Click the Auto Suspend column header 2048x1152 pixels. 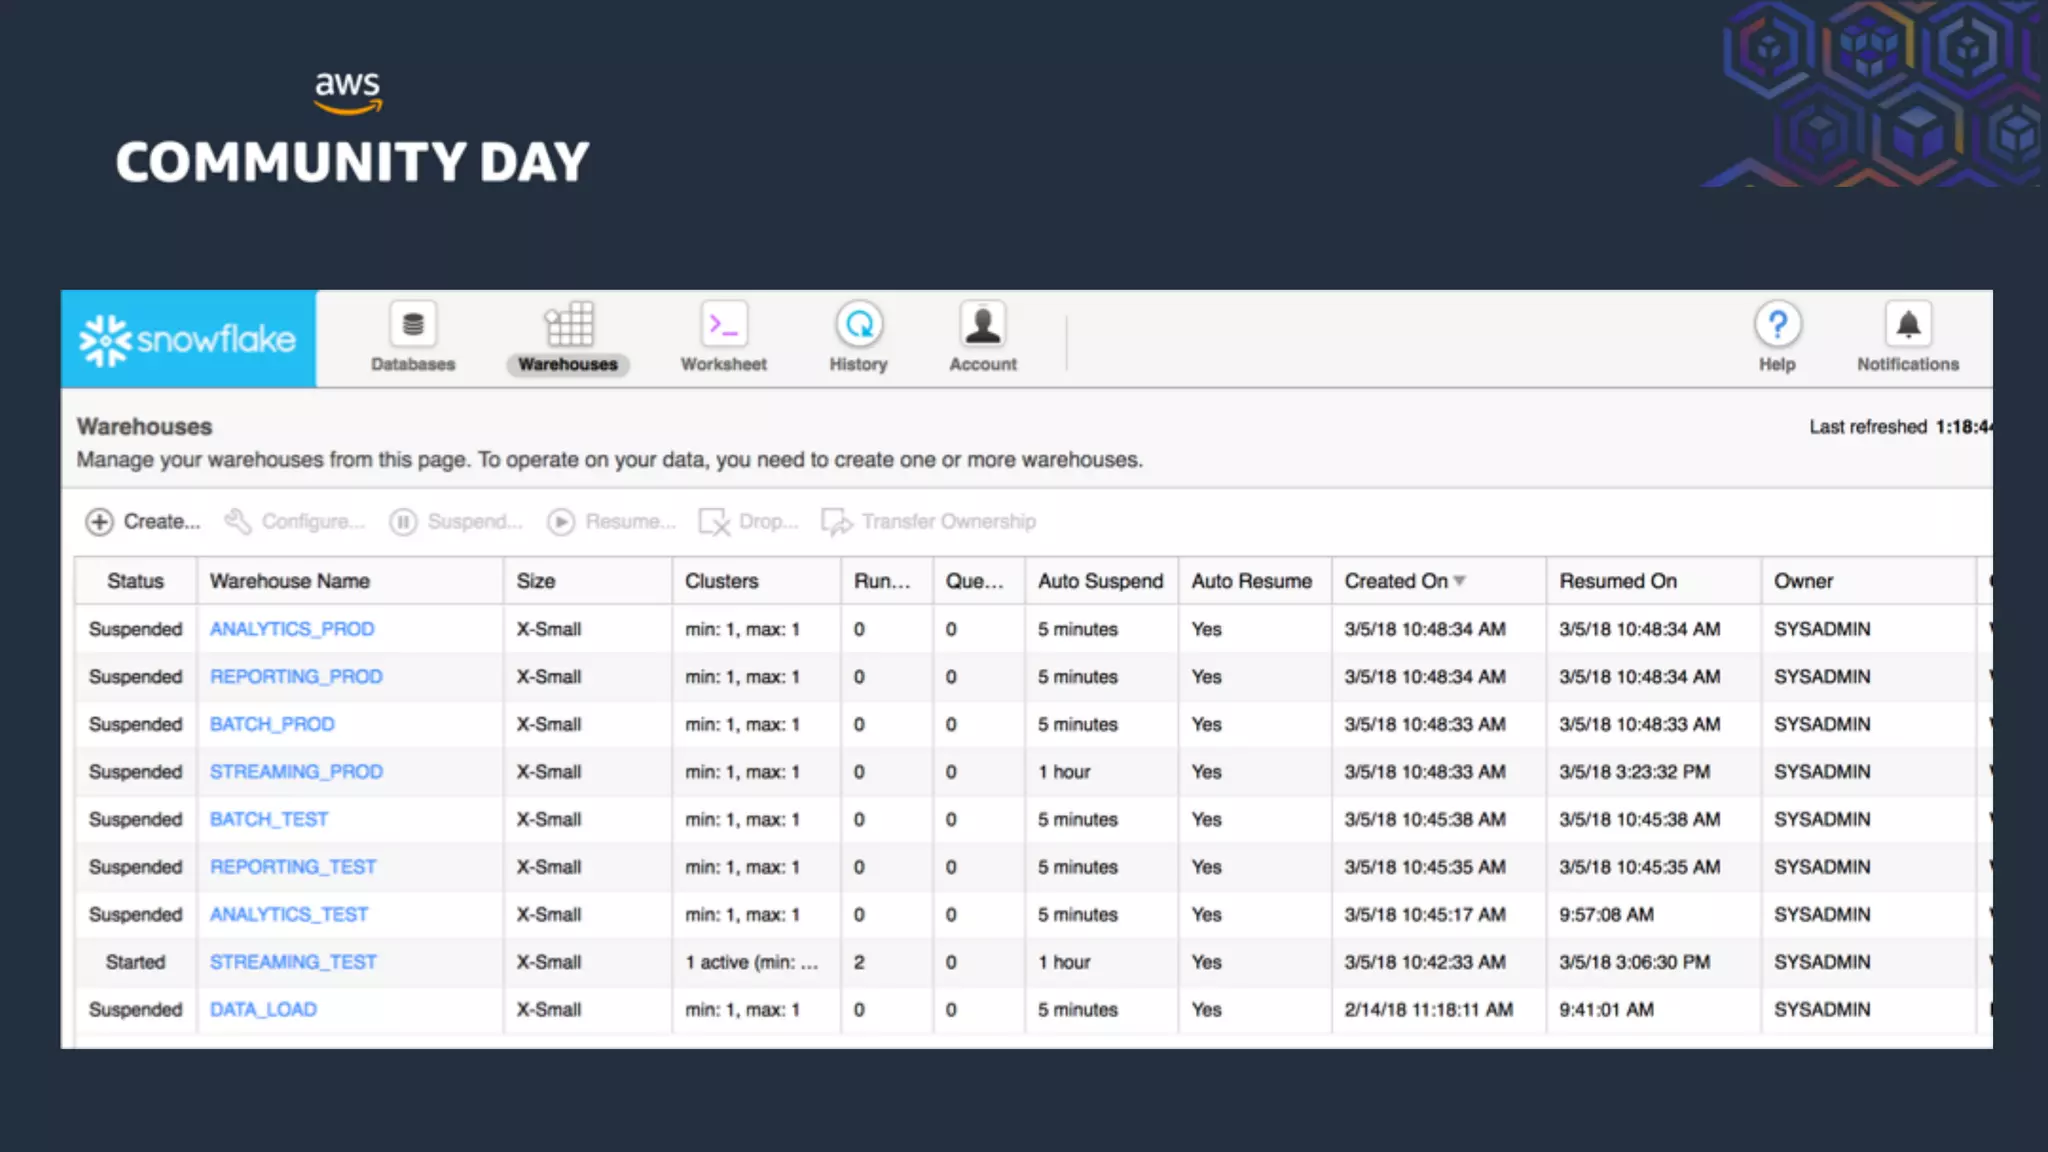click(1100, 581)
